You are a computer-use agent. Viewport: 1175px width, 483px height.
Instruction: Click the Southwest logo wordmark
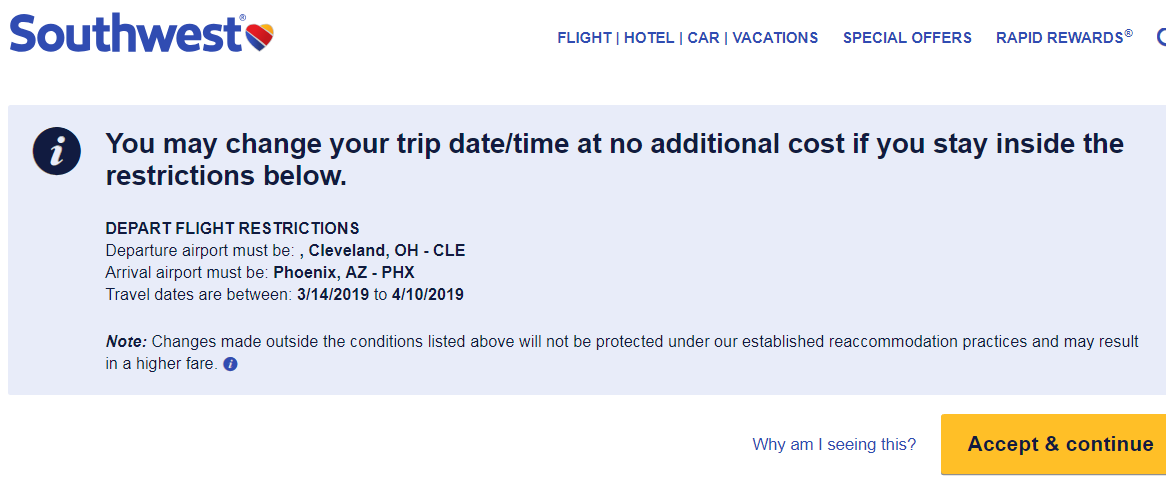click(125, 36)
